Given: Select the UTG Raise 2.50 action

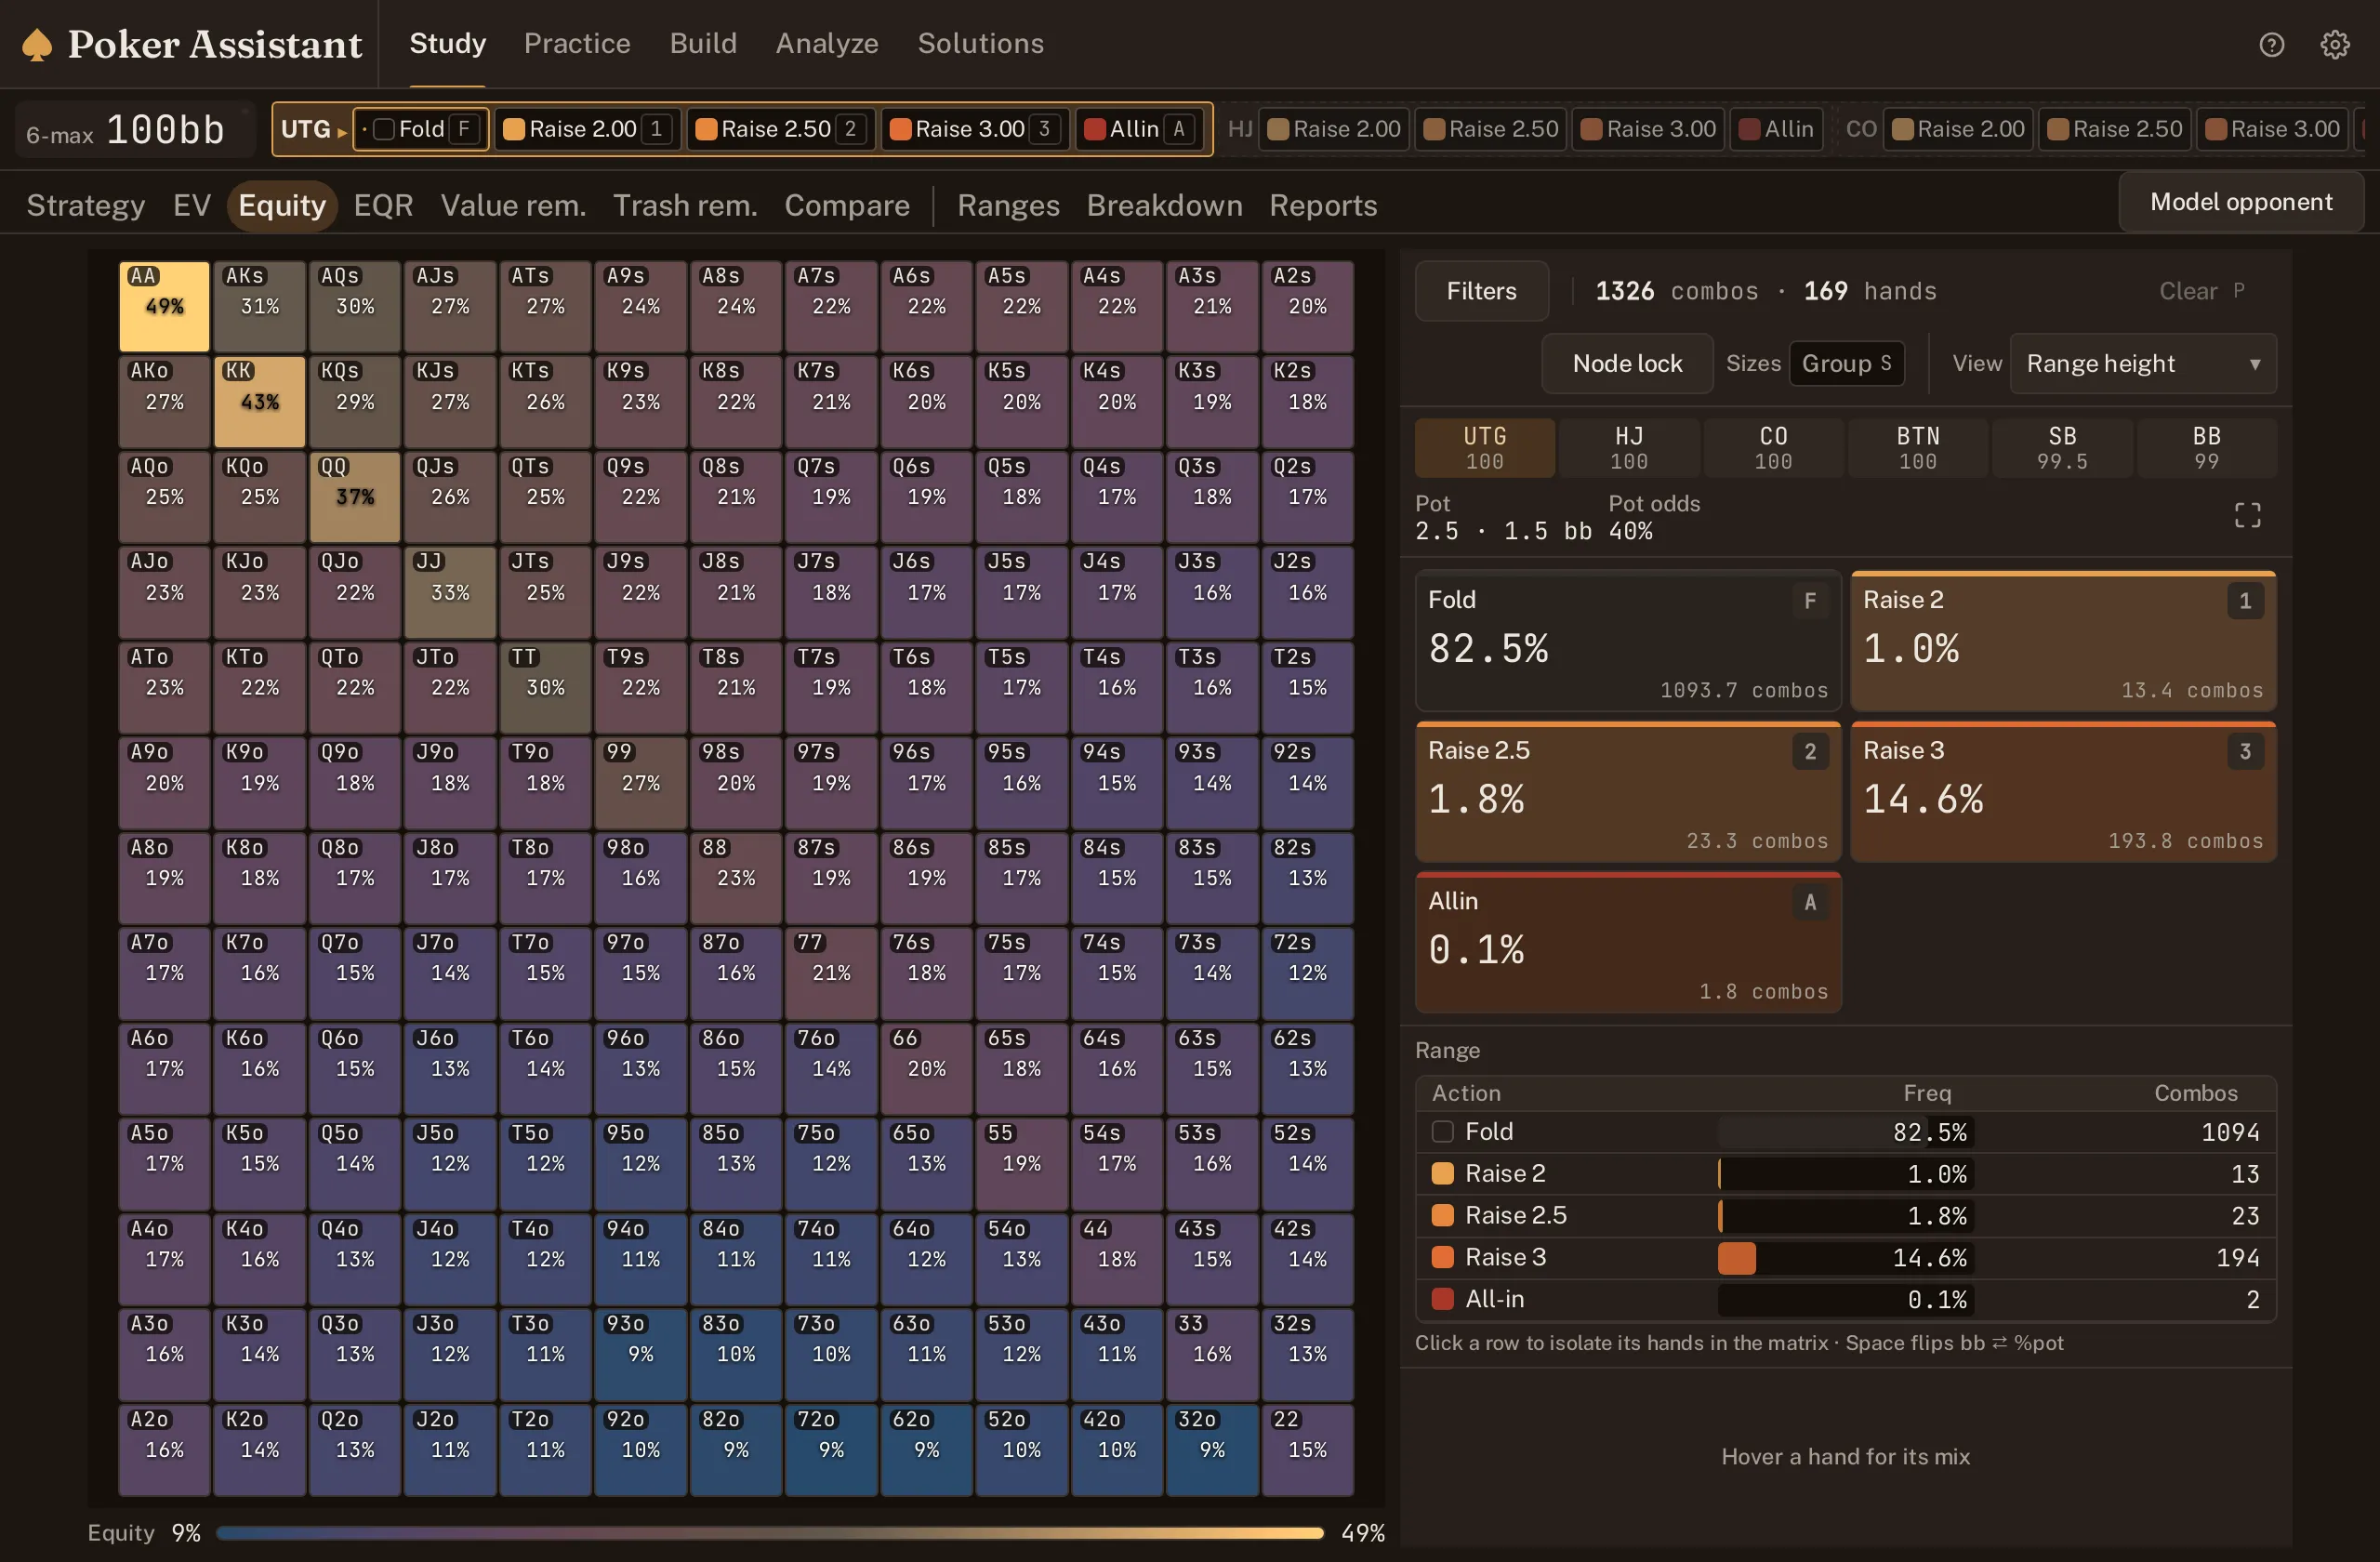Looking at the screenshot, I should 780,129.
